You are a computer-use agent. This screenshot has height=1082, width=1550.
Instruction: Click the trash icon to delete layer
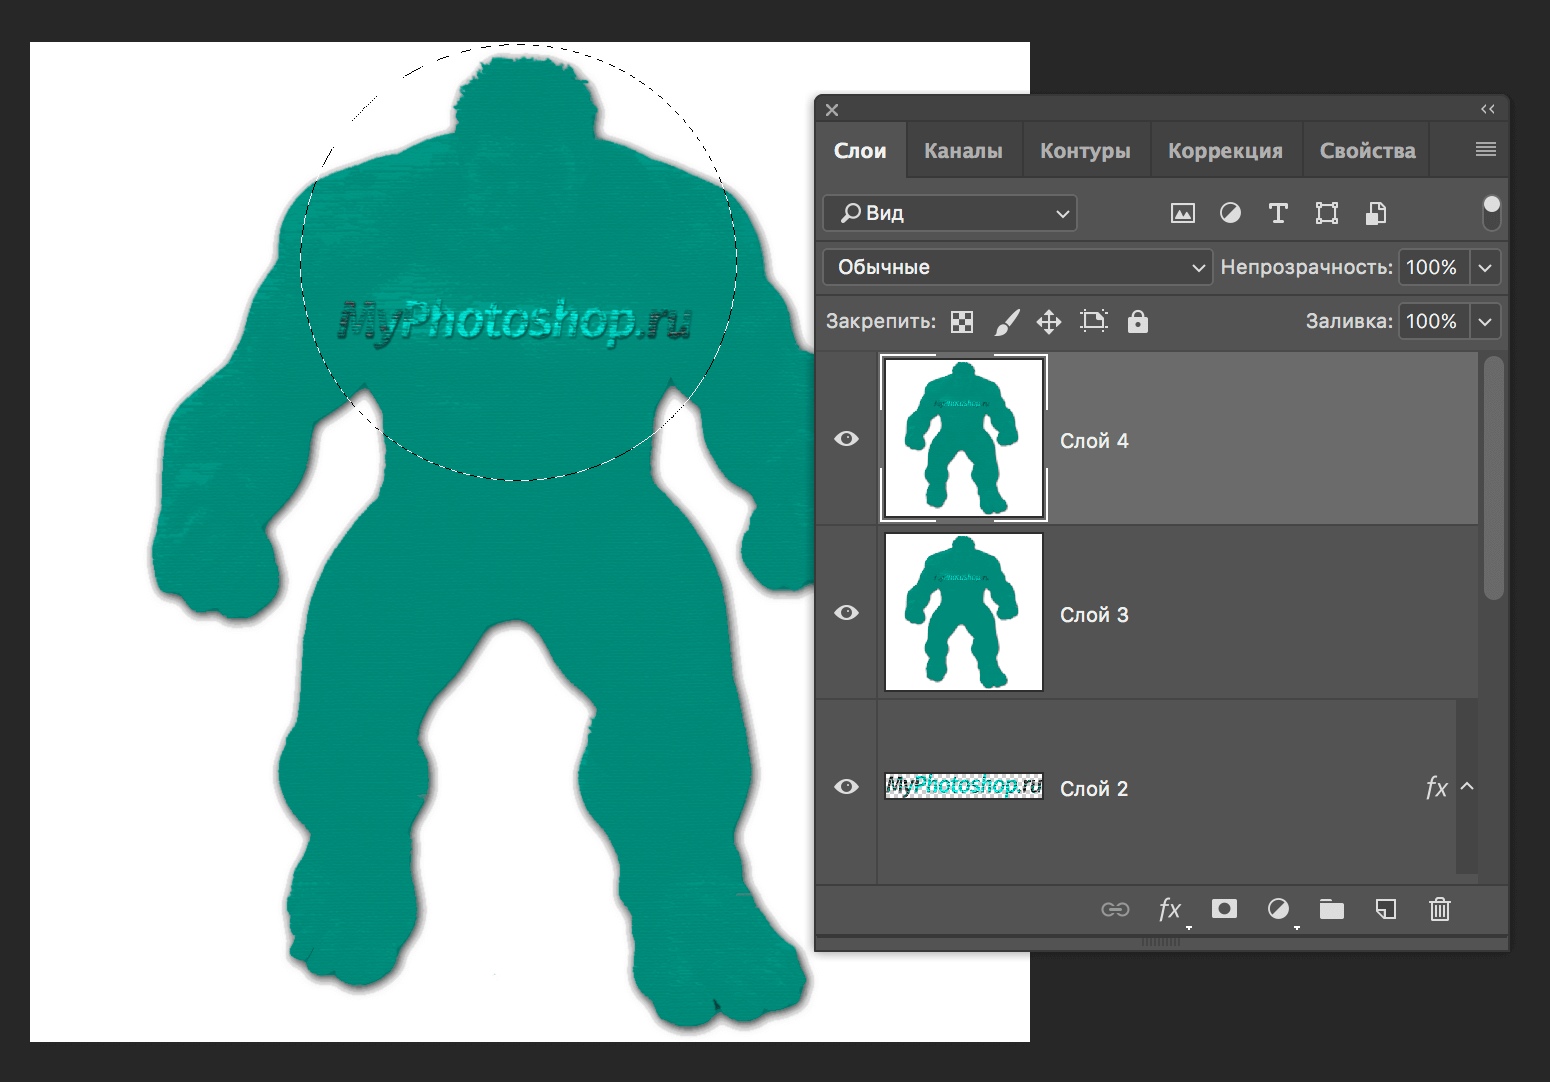[1439, 909]
